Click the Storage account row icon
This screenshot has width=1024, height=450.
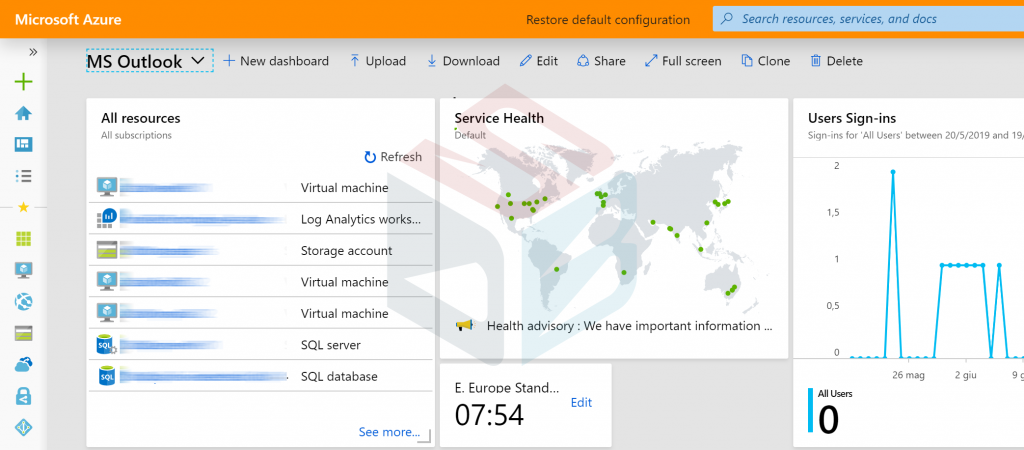106,250
